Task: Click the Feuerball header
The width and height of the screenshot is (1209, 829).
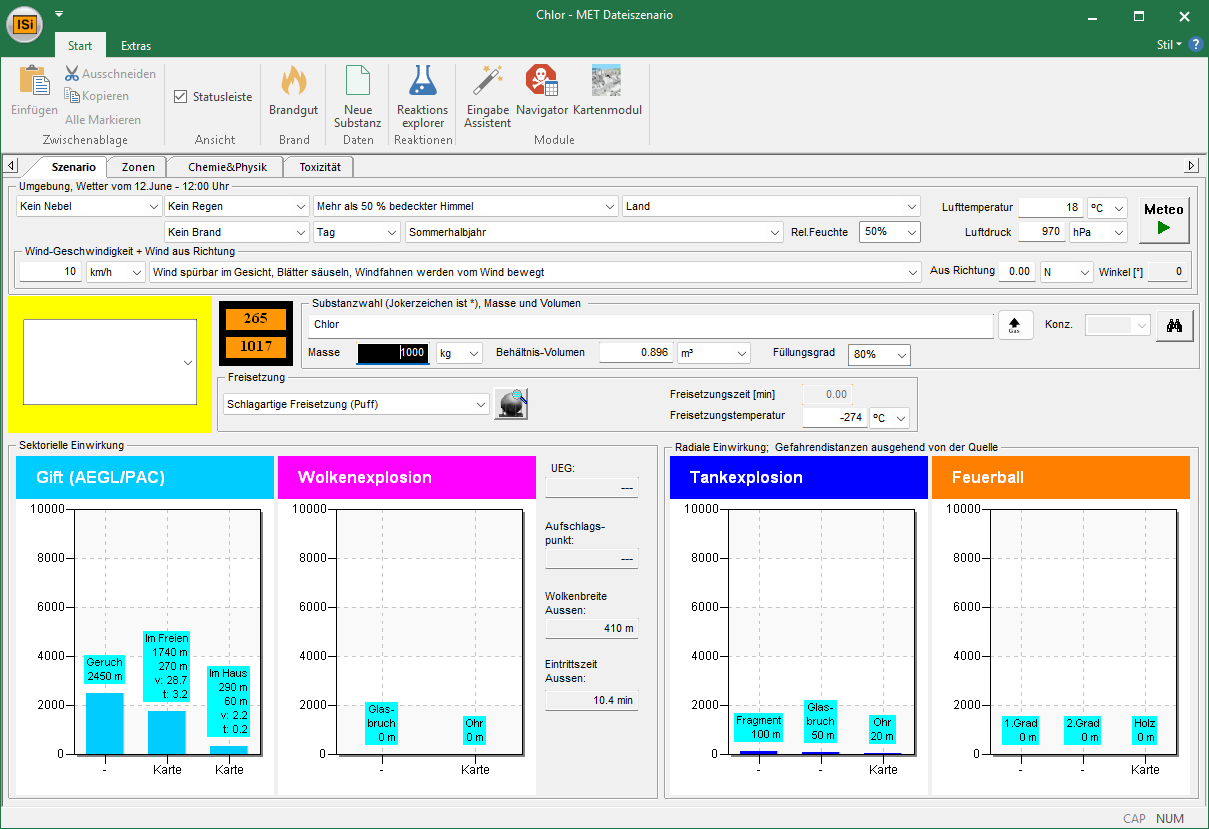Action: 1061,478
